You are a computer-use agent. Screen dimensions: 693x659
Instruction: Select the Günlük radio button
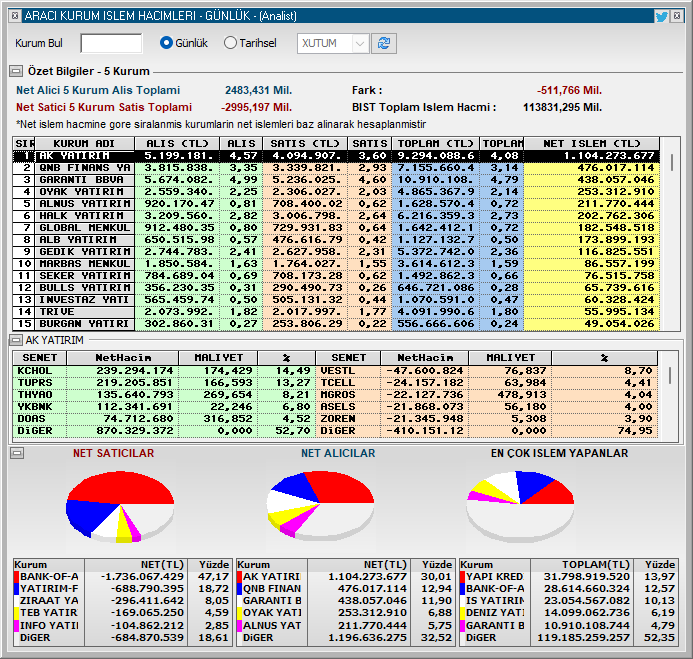pyautogui.click(x=166, y=43)
